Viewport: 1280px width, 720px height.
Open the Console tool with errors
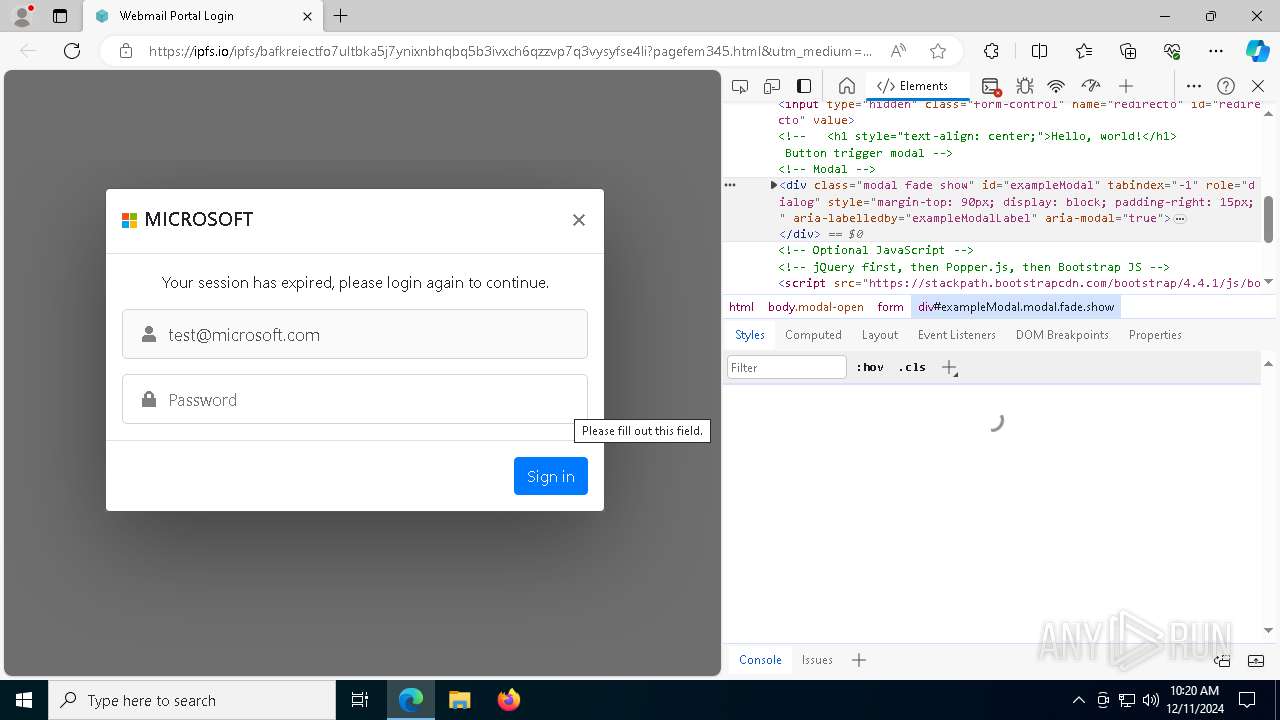[x=991, y=86]
